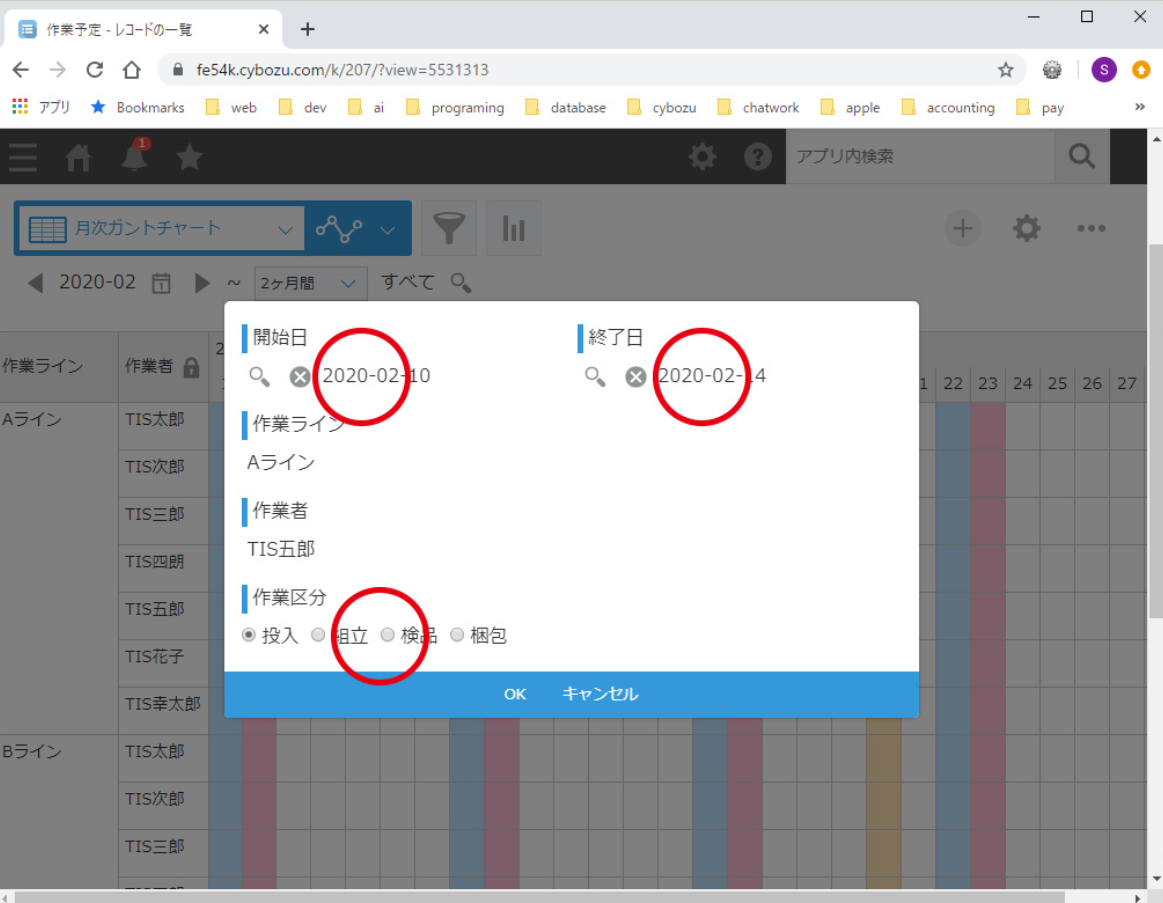
Task: Click the アプリ内検索 search field
Action: 920,157
